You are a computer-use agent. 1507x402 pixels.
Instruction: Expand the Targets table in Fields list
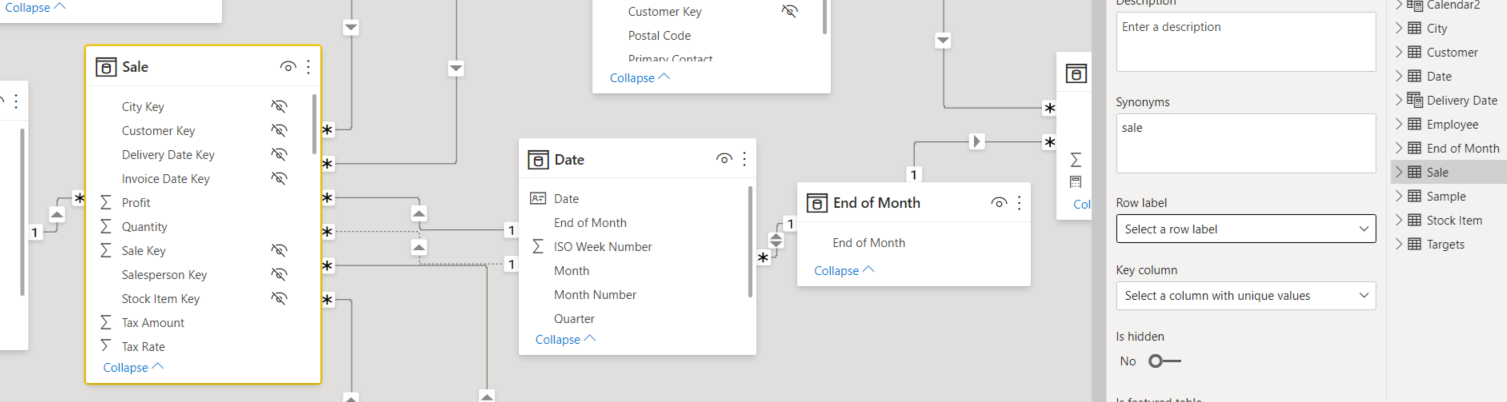point(1399,244)
